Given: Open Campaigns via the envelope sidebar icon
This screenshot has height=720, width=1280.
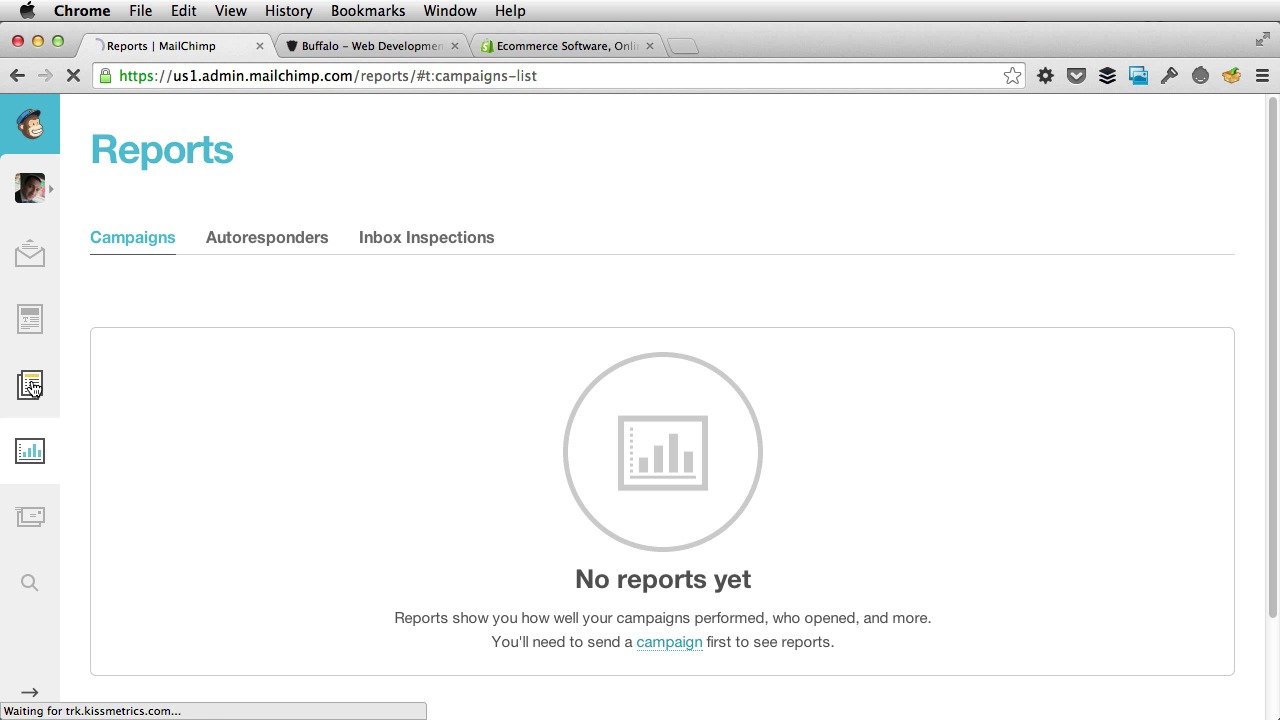Looking at the screenshot, I should [30, 254].
